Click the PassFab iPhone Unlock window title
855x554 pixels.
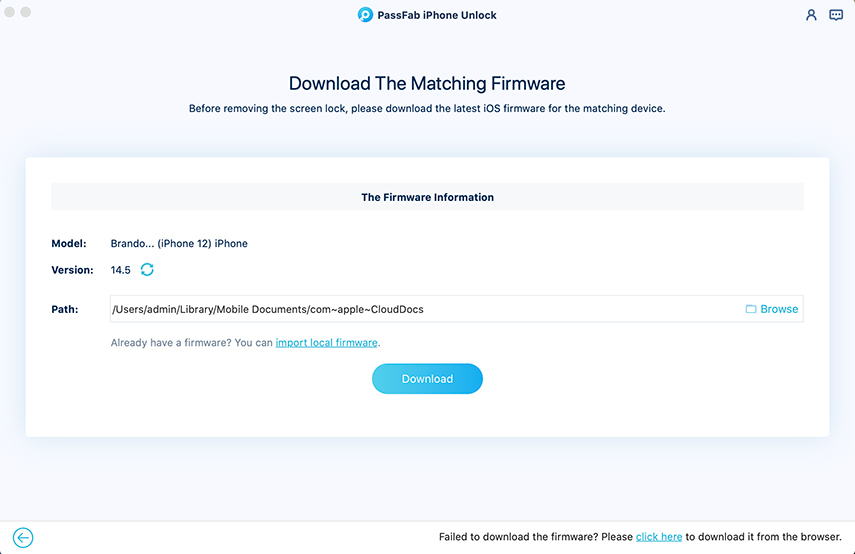[x=438, y=15]
